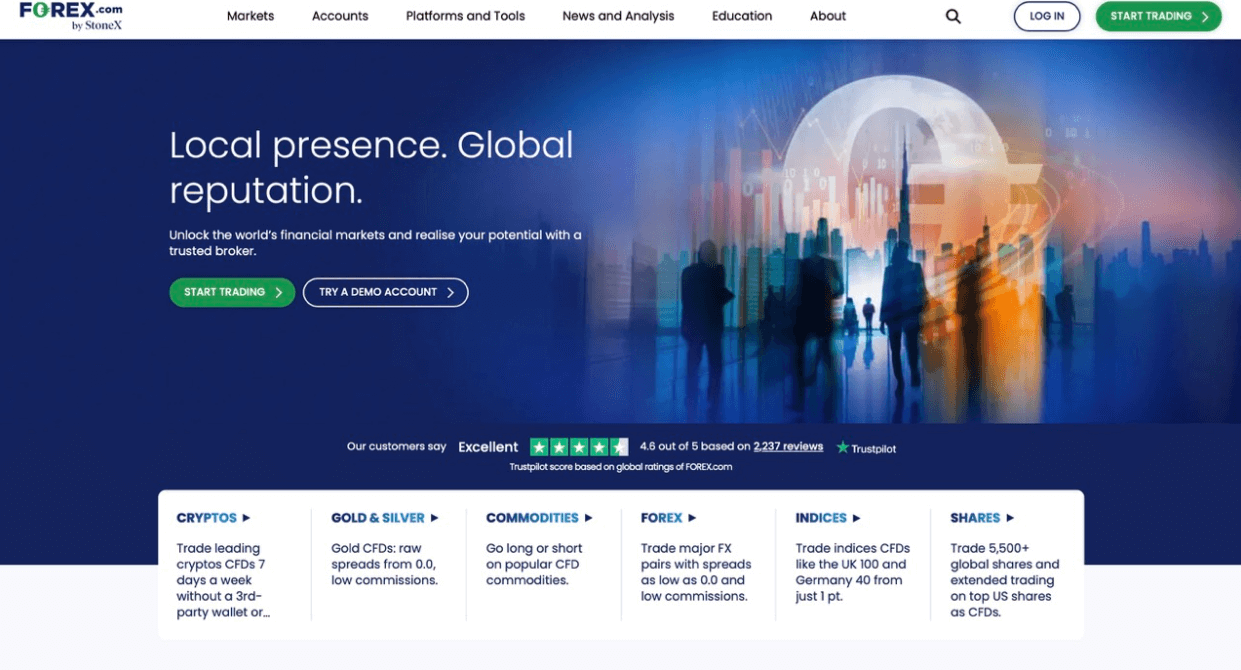
Task: Click 'Trade leading cryptos CFDs' description
Action: 224,580
